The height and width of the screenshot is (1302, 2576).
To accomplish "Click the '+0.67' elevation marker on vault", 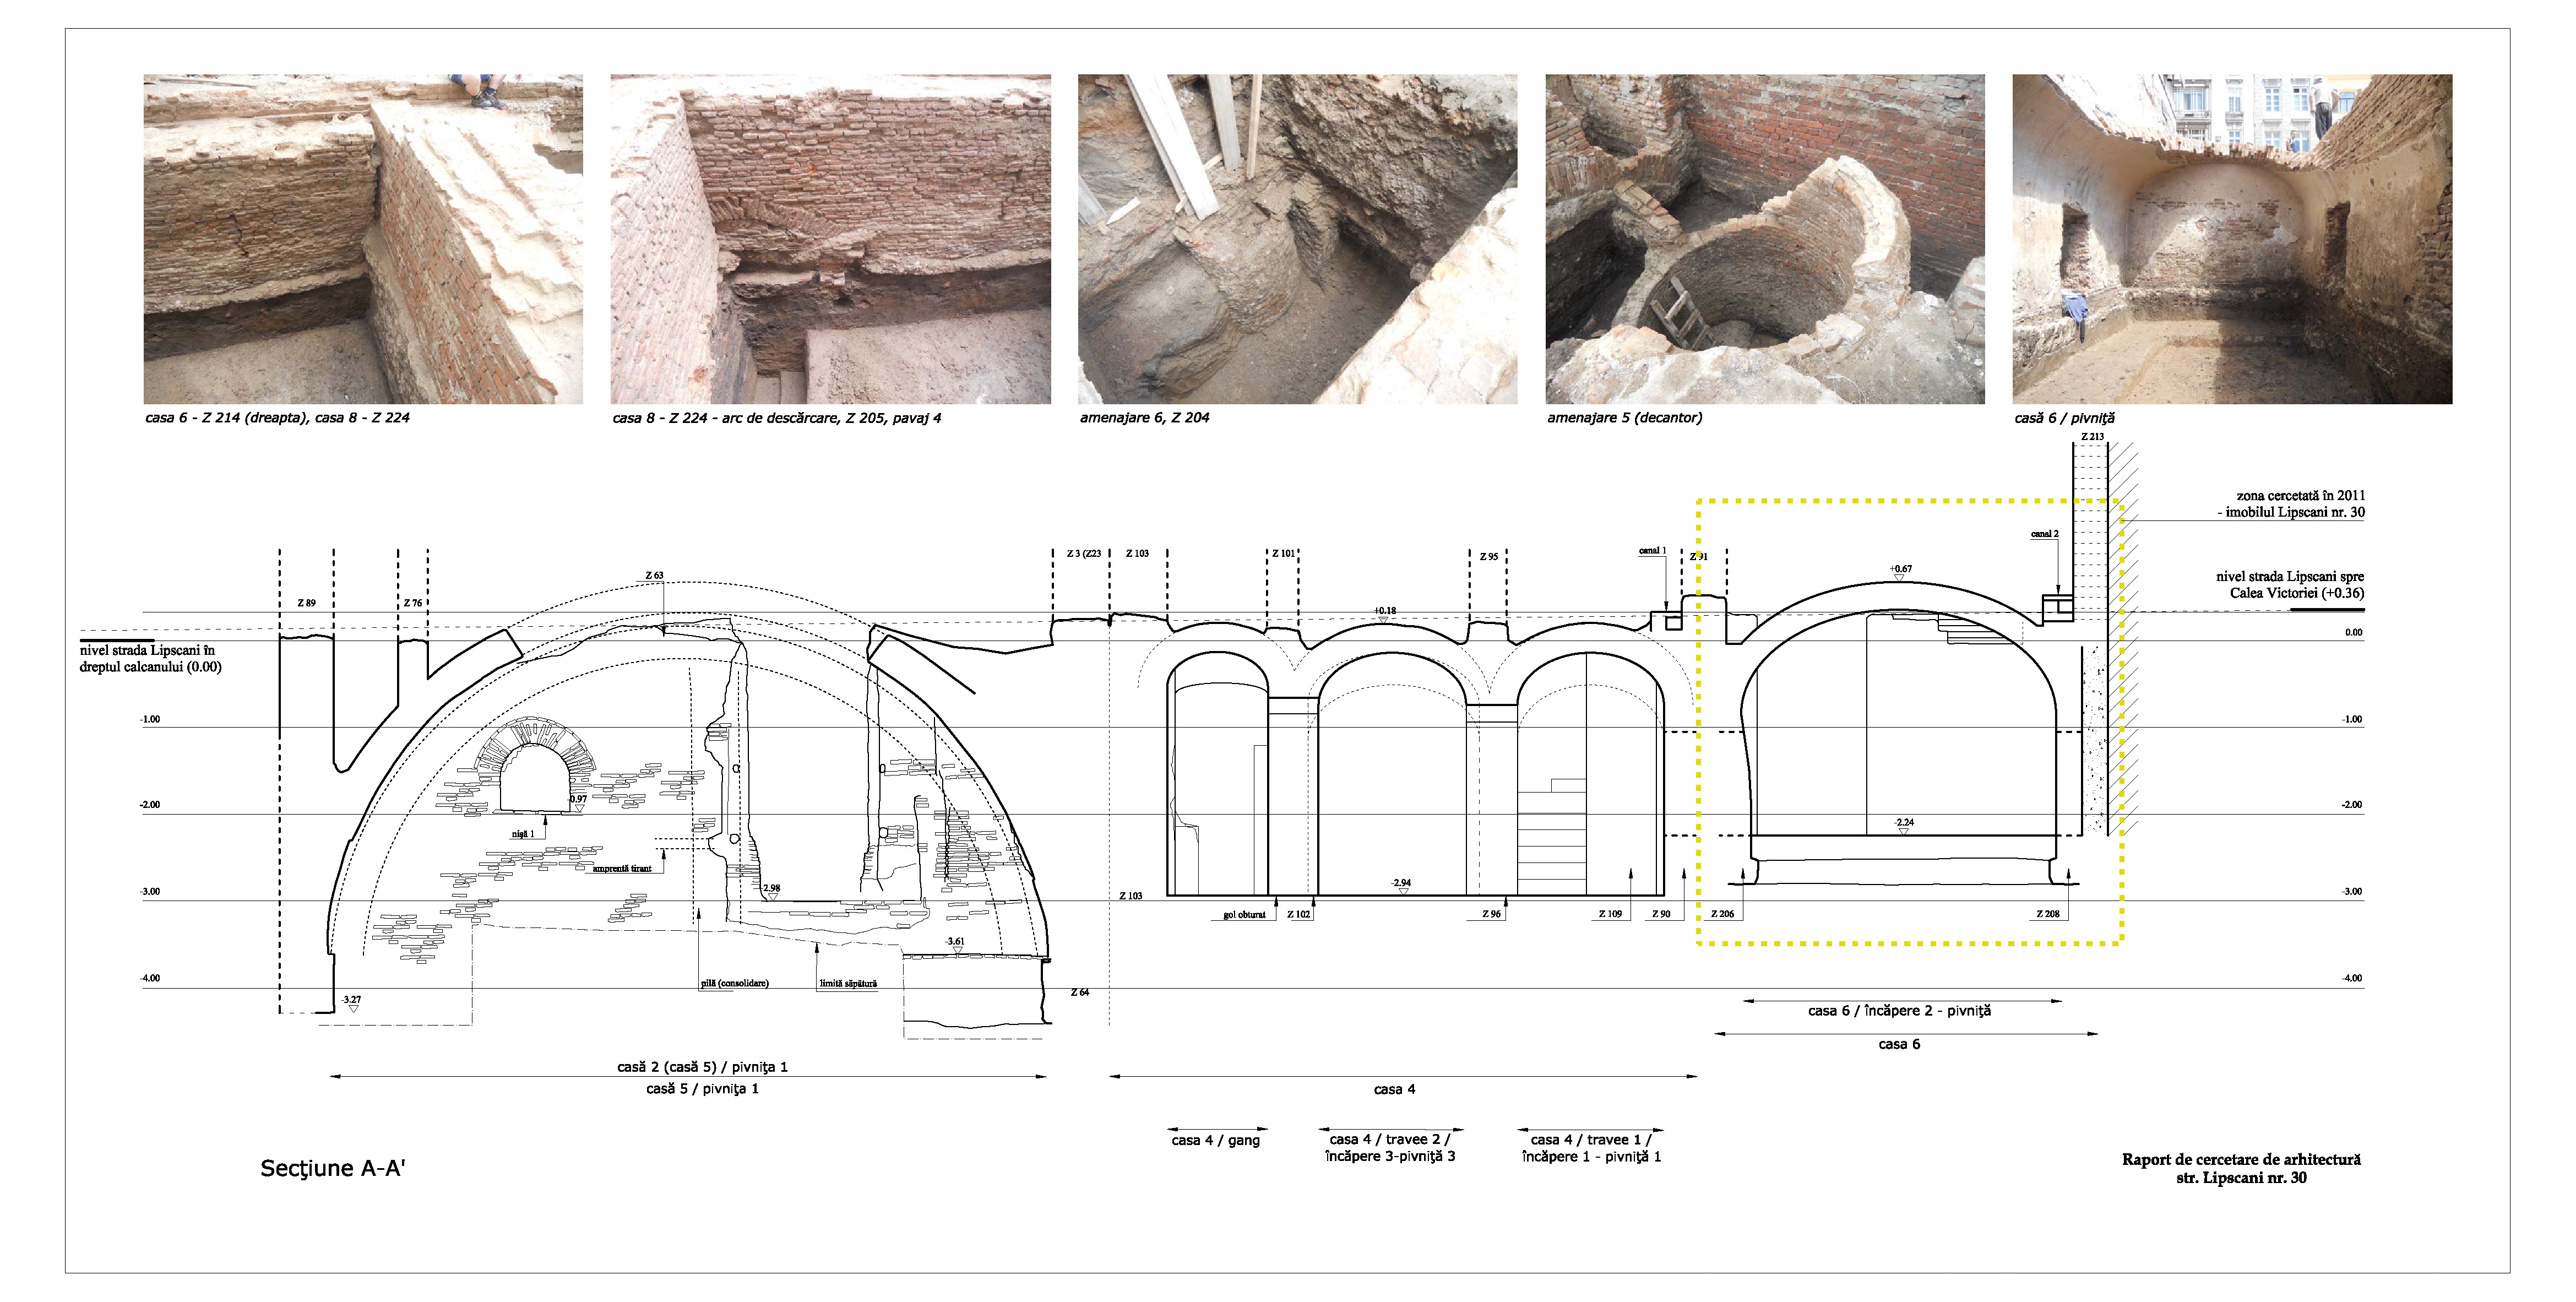I will [1900, 569].
